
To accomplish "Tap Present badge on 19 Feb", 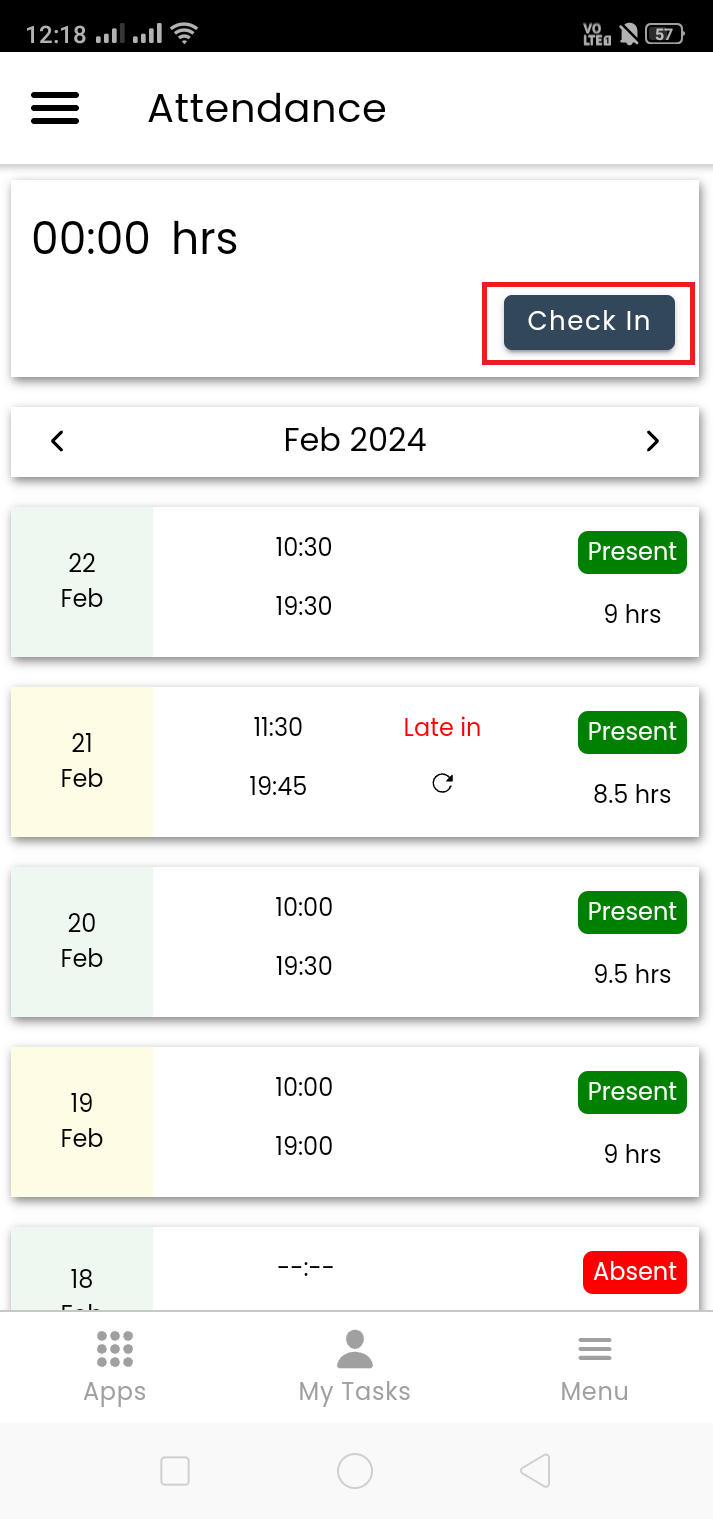I will tap(632, 1092).
